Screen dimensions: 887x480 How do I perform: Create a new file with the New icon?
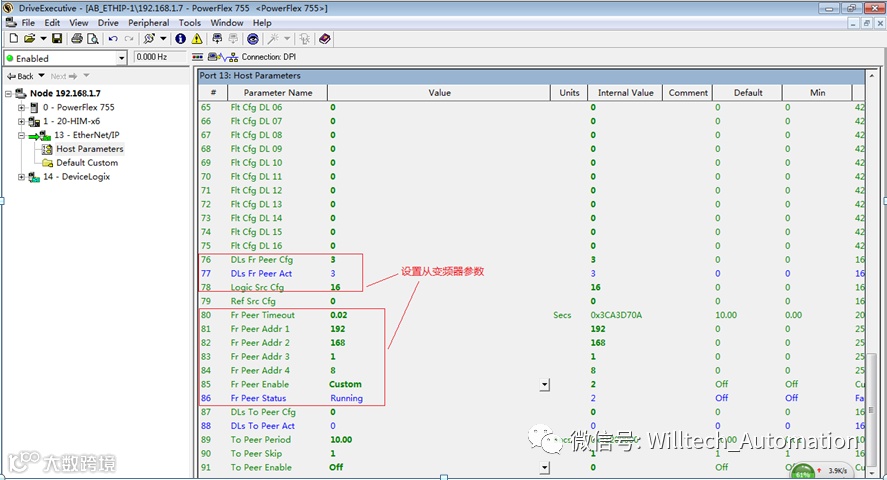pyautogui.click(x=14, y=38)
